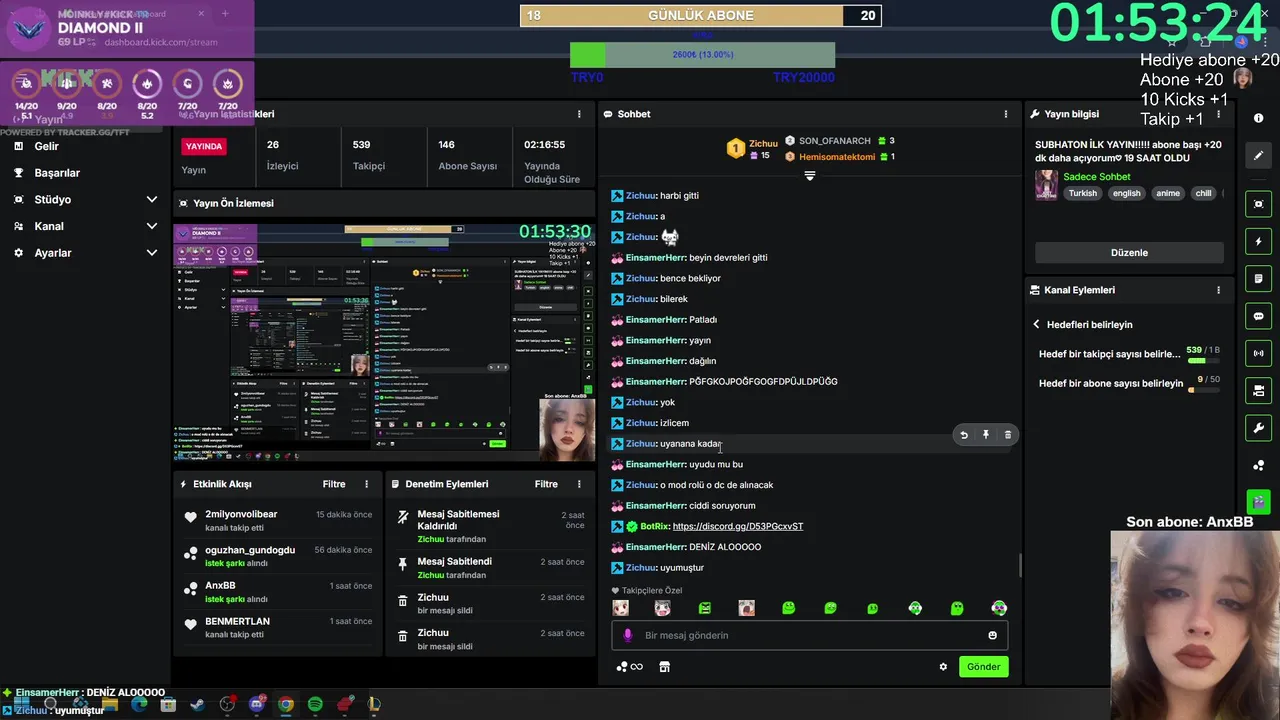
Task: Click the Düzenle button in Yayın bilgisi
Action: pos(1129,253)
